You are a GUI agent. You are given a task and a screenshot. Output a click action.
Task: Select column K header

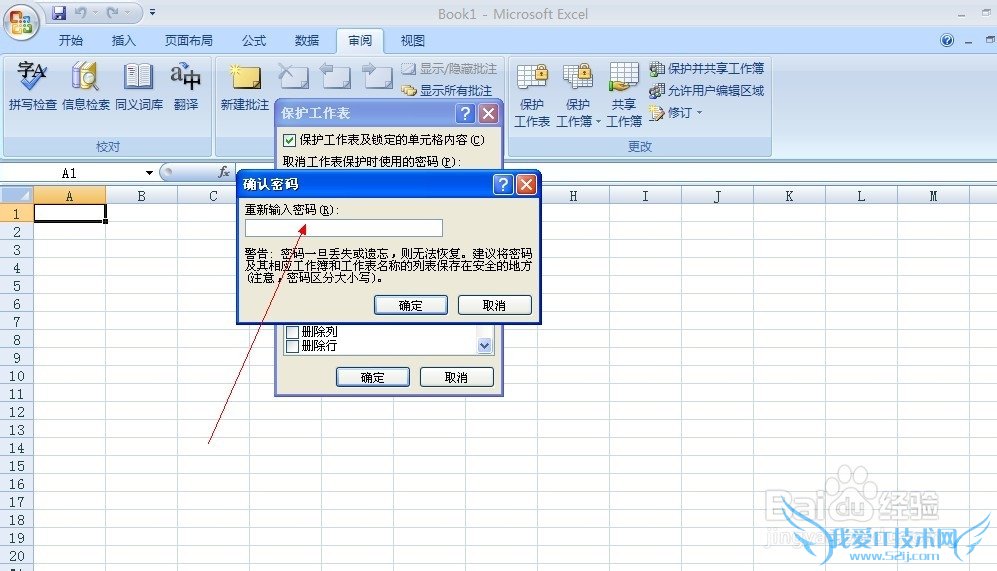point(789,195)
